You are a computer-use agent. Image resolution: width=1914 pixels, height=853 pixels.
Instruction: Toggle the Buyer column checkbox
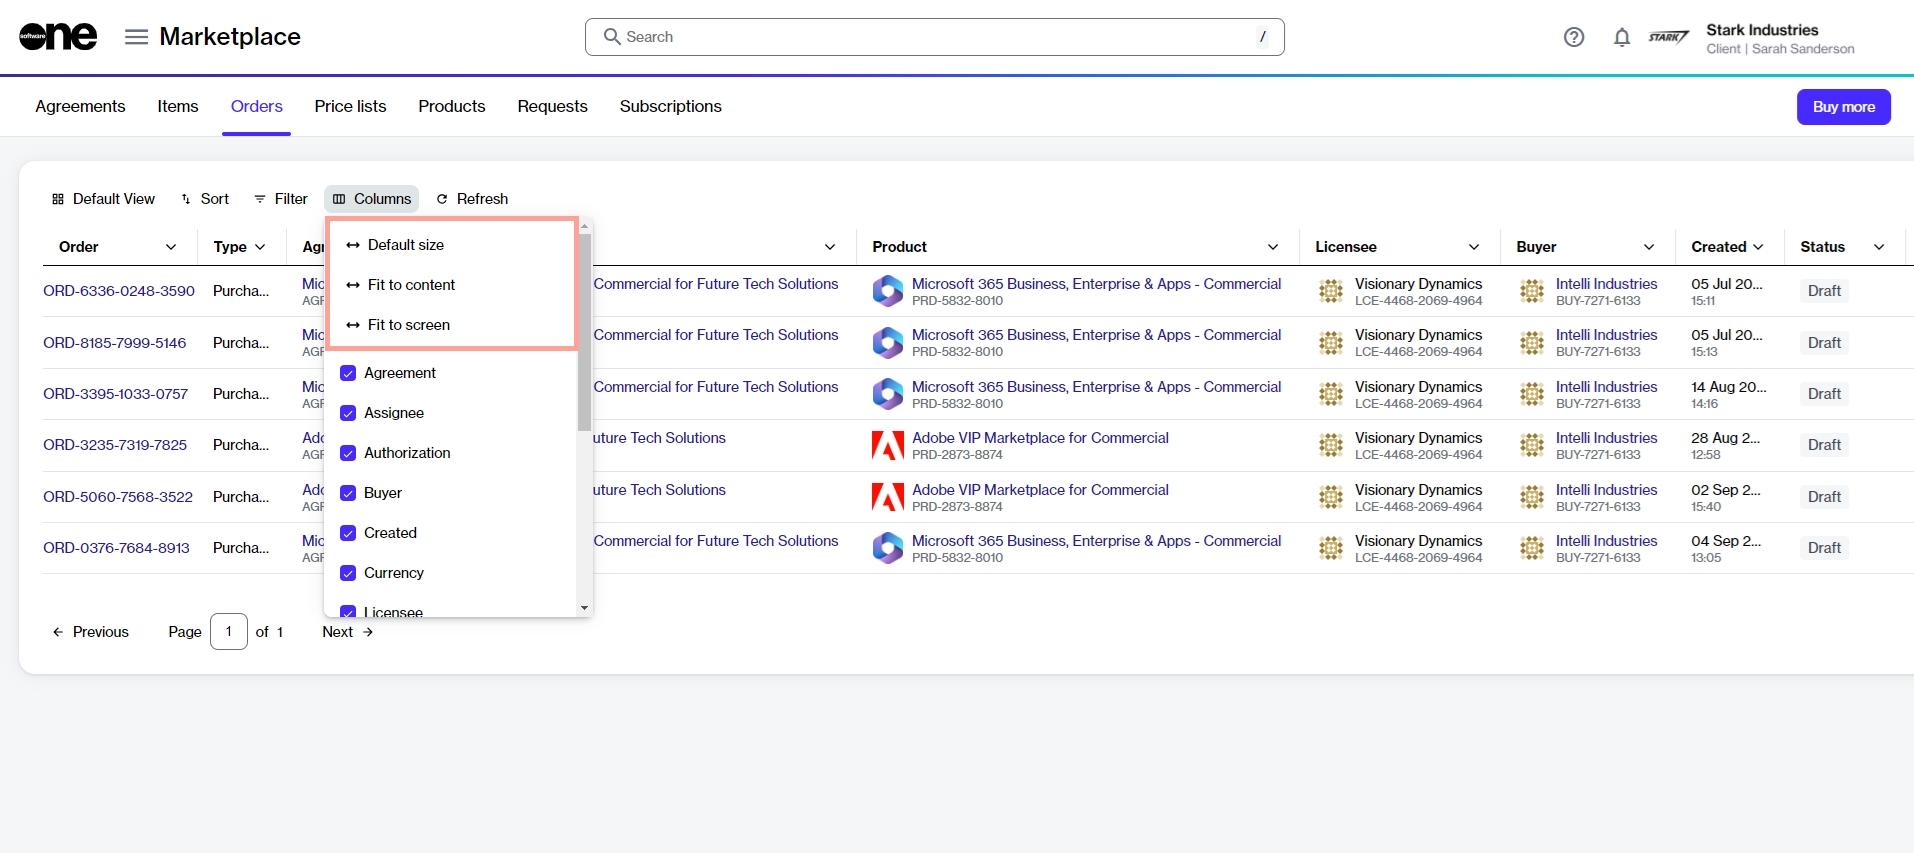[348, 493]
